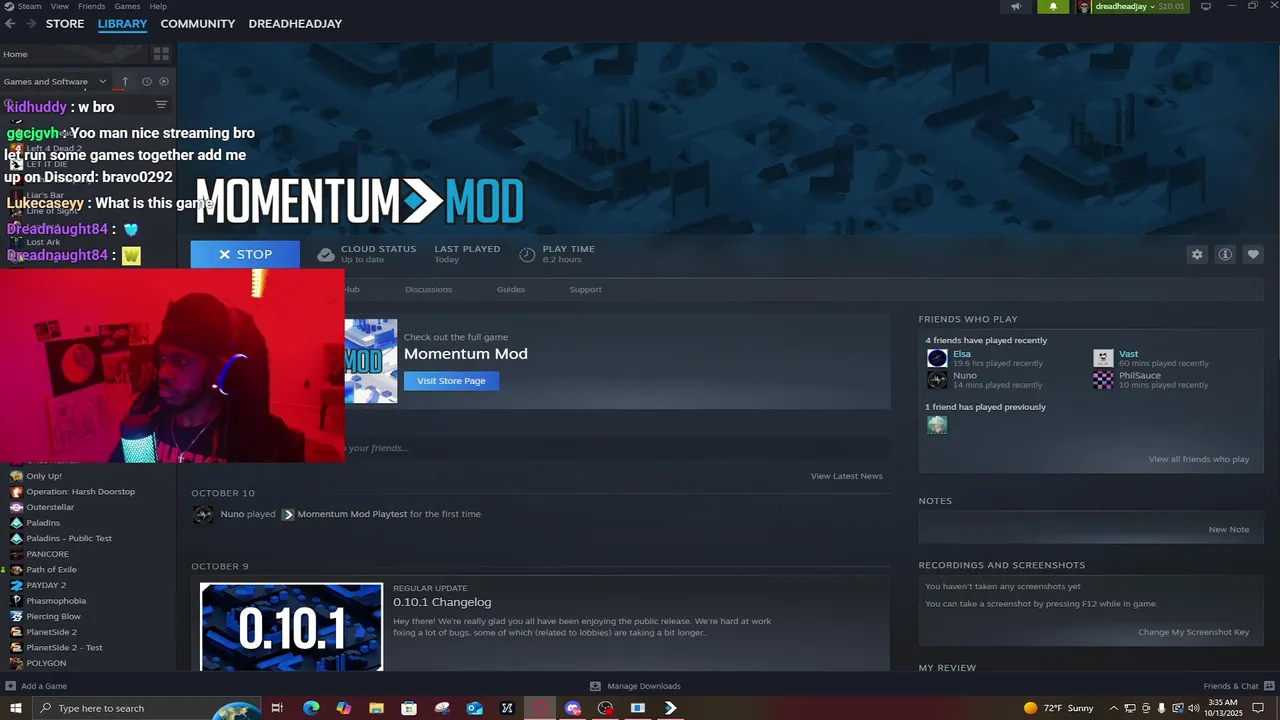Open friend Nuno's avatar in activity
This screenshot has height=720, width=1280.
(x=203, y=514)
